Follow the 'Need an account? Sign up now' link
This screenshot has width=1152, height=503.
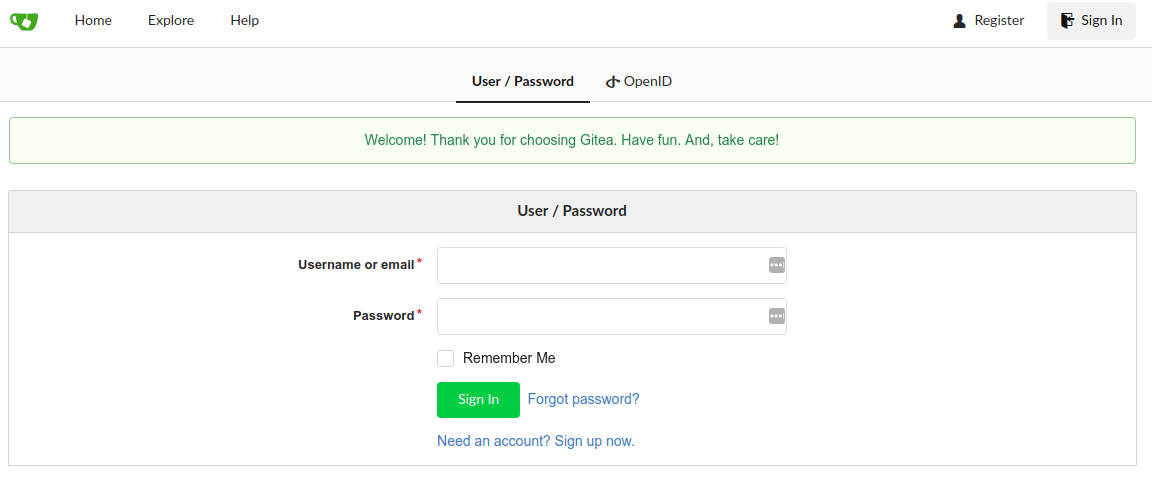(535, 441)
